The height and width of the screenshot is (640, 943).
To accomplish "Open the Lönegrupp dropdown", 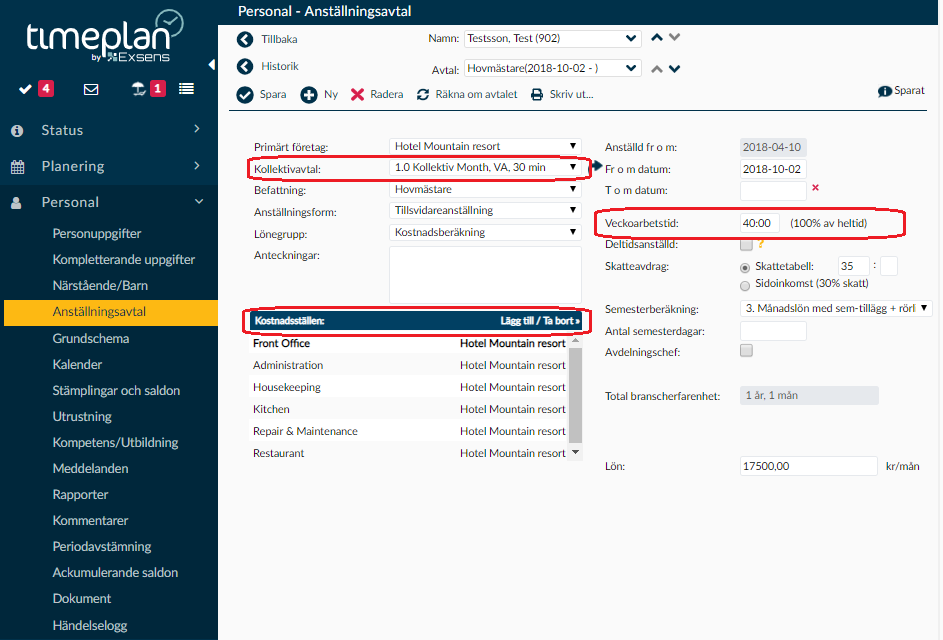I will [485, 232].
